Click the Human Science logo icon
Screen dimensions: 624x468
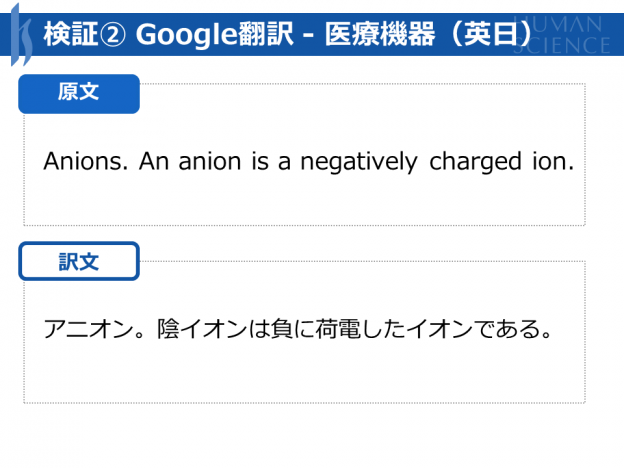[x=21, y=35]
